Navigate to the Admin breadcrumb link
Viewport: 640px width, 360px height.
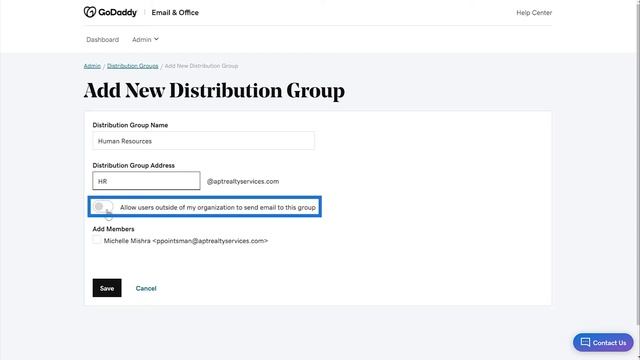(x=92, y=66)
